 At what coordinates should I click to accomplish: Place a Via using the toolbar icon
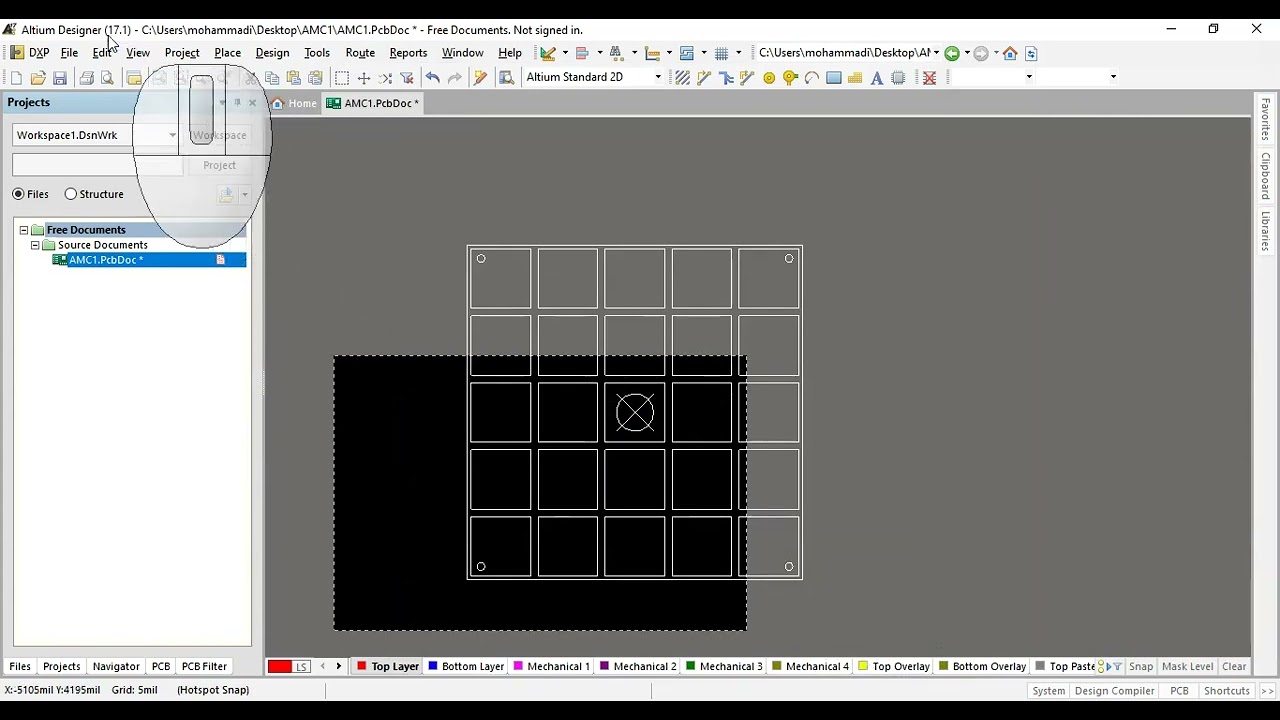[790, 78]
